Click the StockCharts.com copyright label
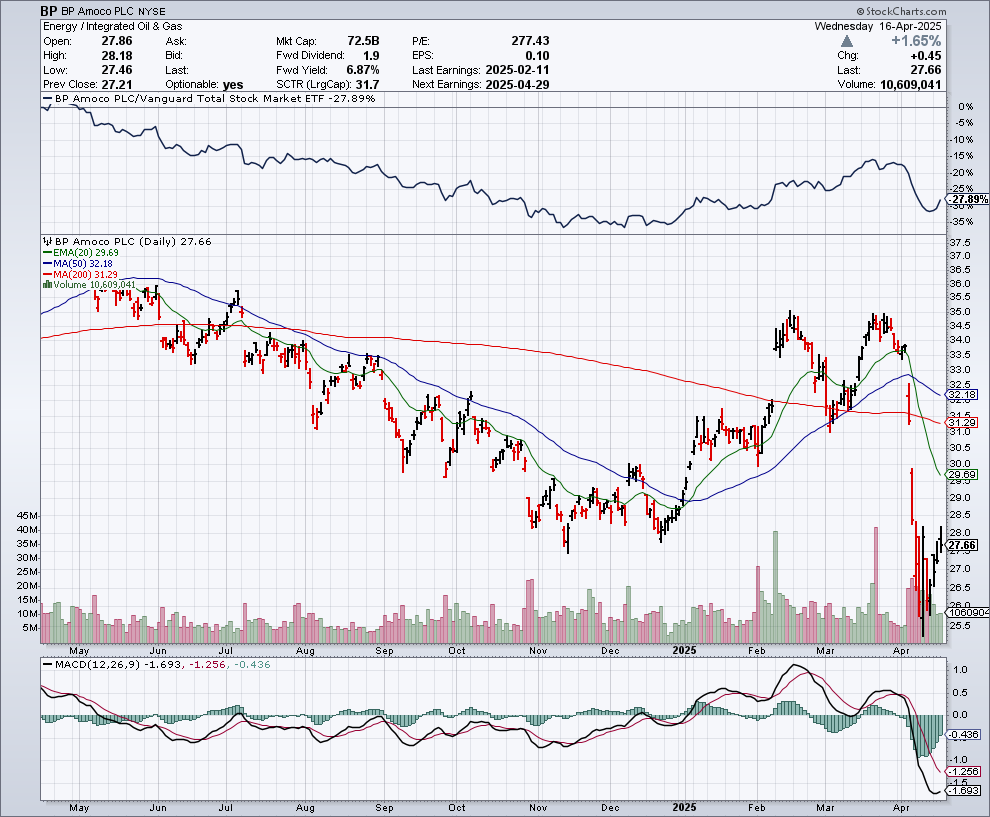 tap(902, 11)
